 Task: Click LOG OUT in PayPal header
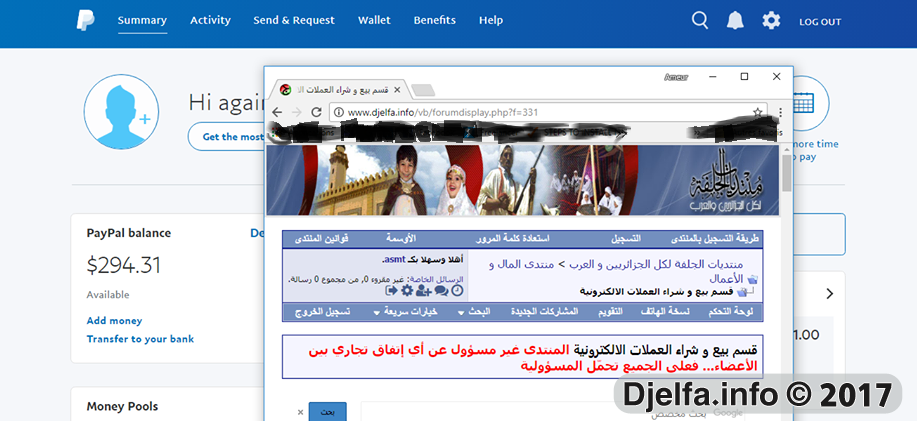coord(820,22)
